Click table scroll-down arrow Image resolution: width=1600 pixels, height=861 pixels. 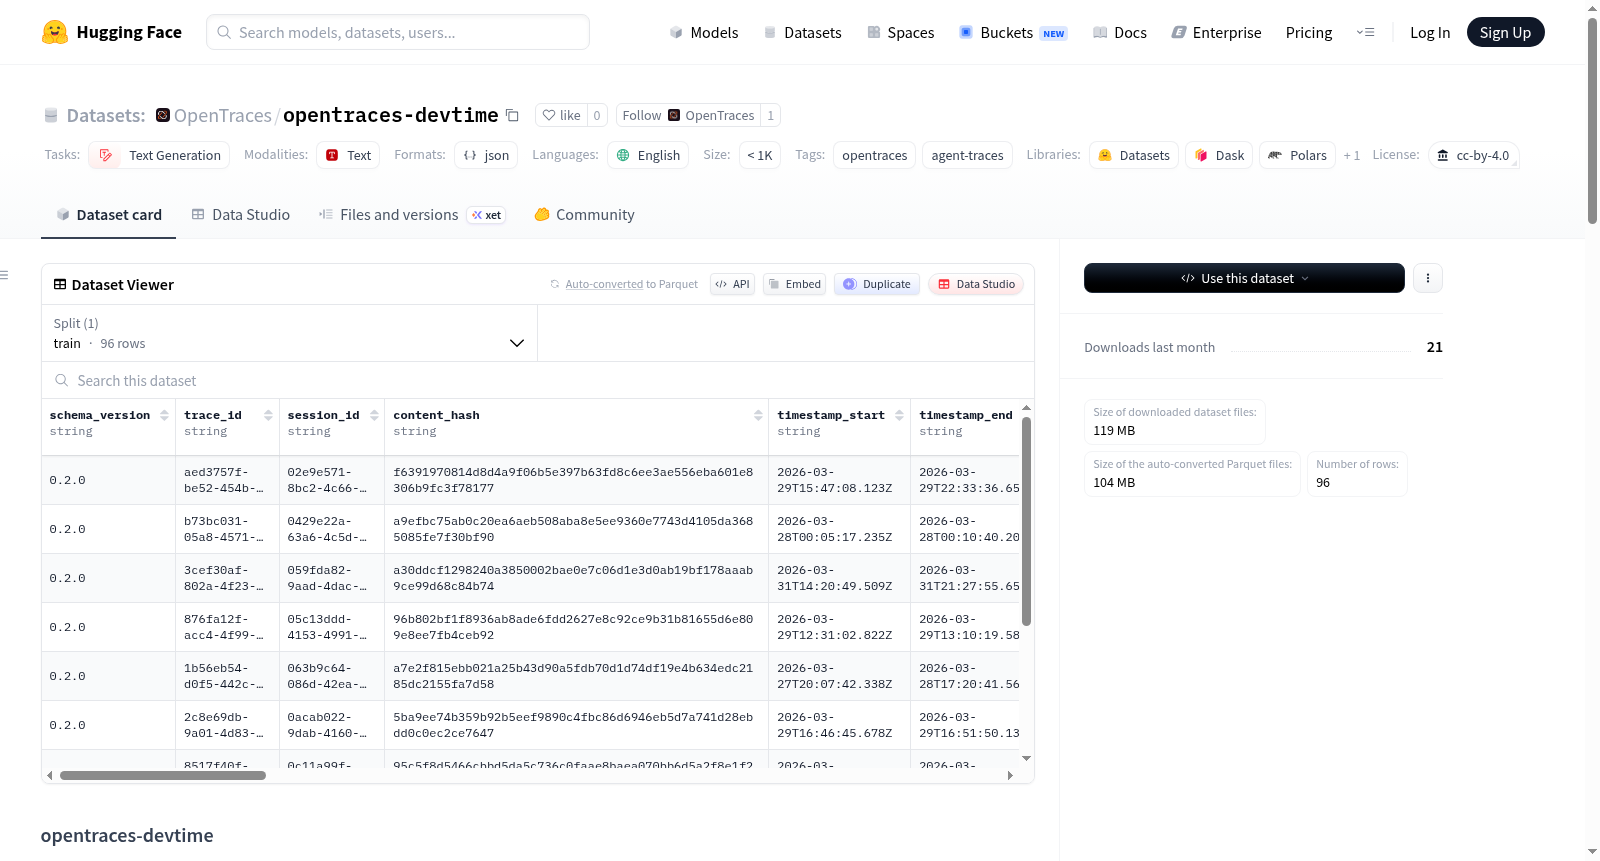click(1026, 759)
